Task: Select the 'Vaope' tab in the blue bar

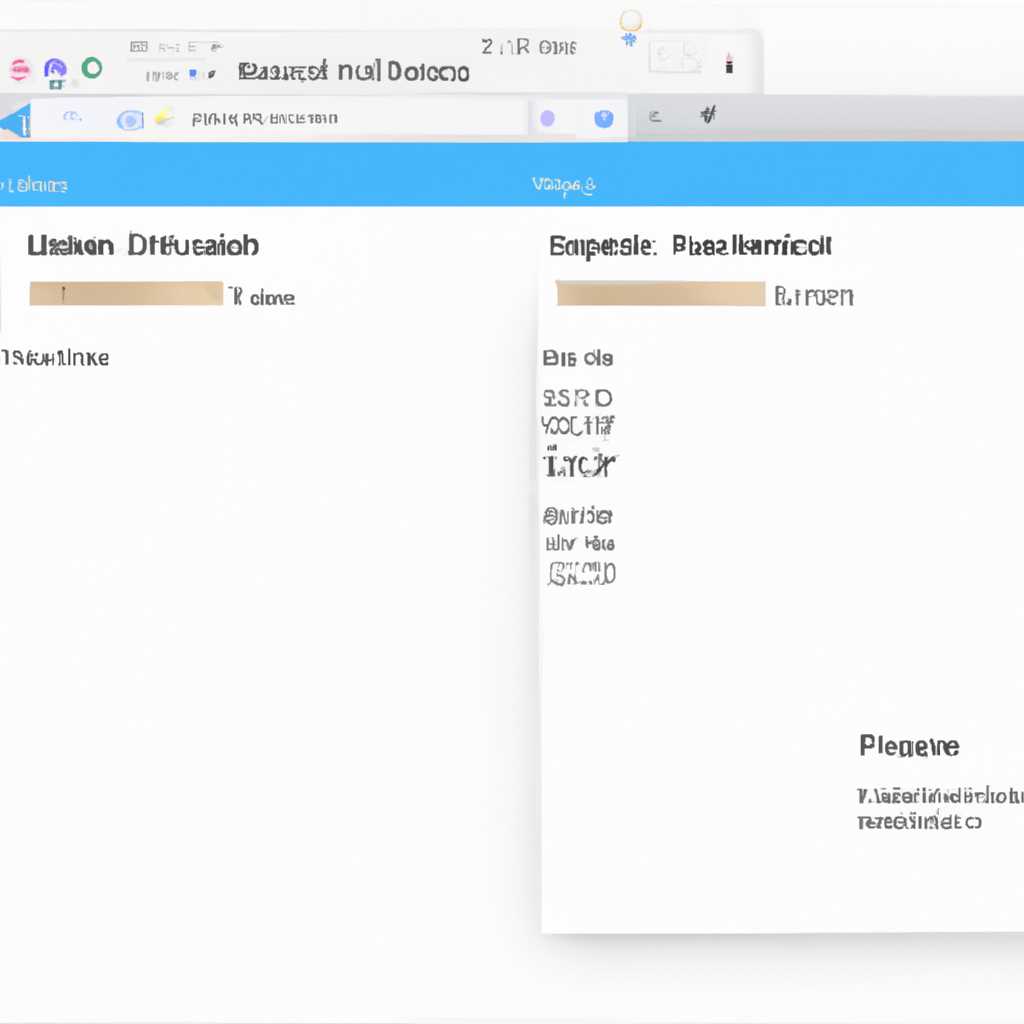Action: click(x=564, y=186)
